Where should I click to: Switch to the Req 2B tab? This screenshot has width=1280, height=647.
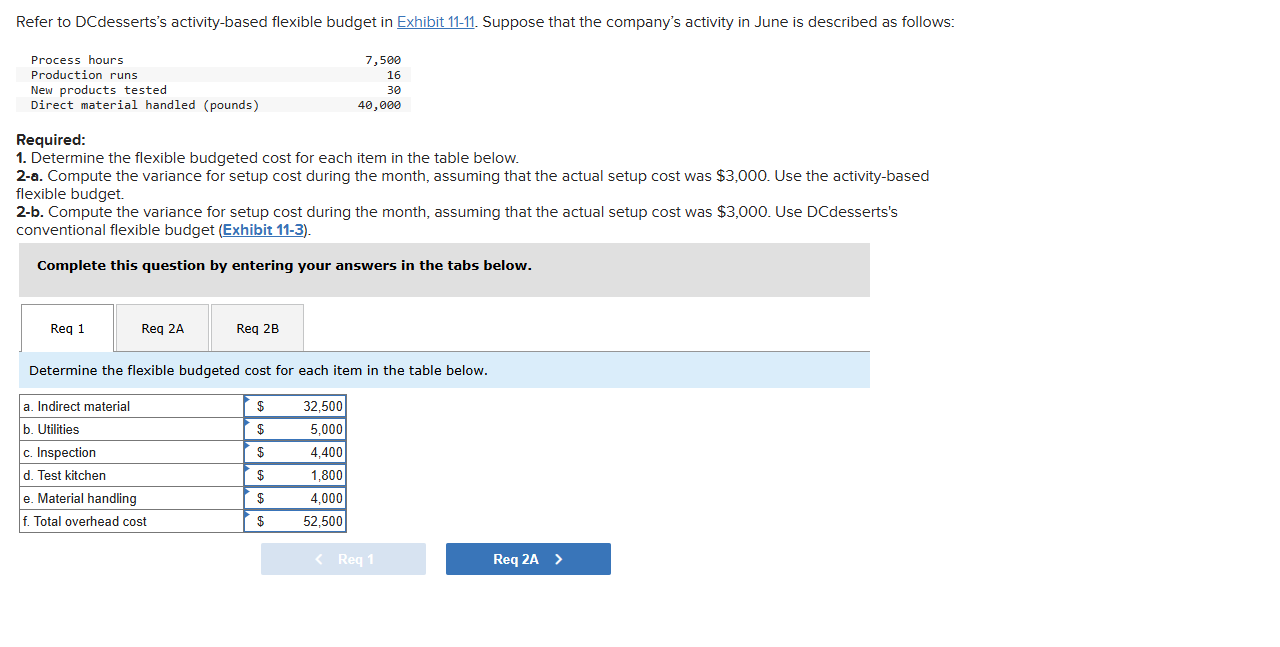pyautogui.click(x=257, y=328)
